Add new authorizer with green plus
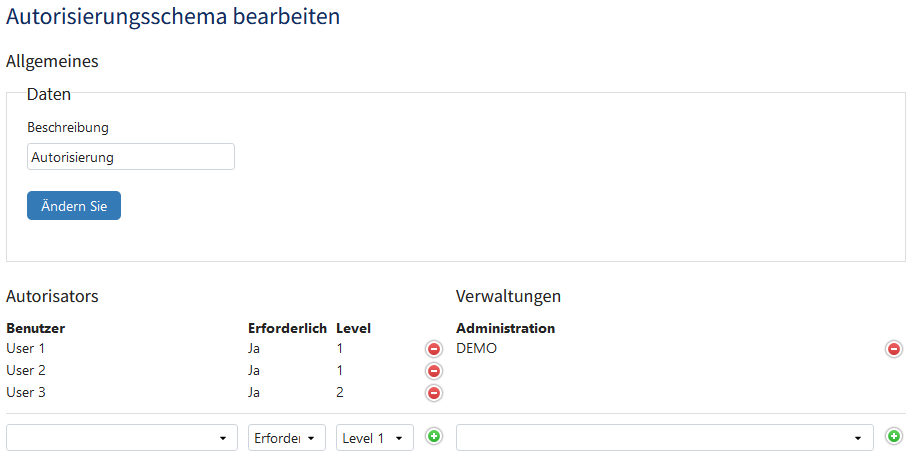911x464 pixels. point(433,436)
